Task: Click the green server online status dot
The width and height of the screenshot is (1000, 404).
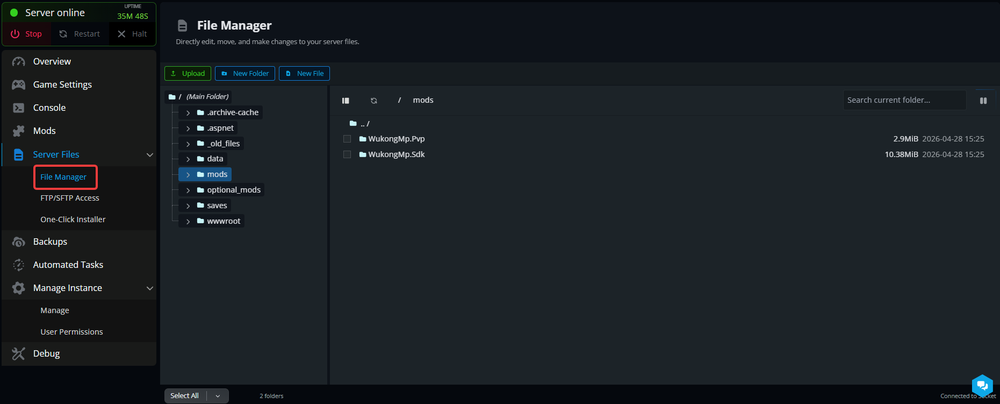Action: point(14,13)
